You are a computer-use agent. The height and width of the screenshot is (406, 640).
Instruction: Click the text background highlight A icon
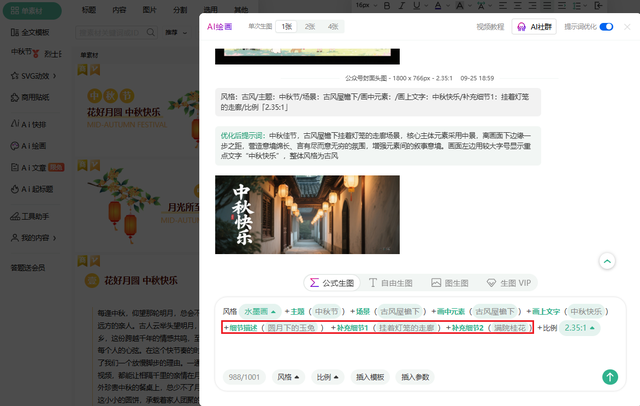point(460,6)
